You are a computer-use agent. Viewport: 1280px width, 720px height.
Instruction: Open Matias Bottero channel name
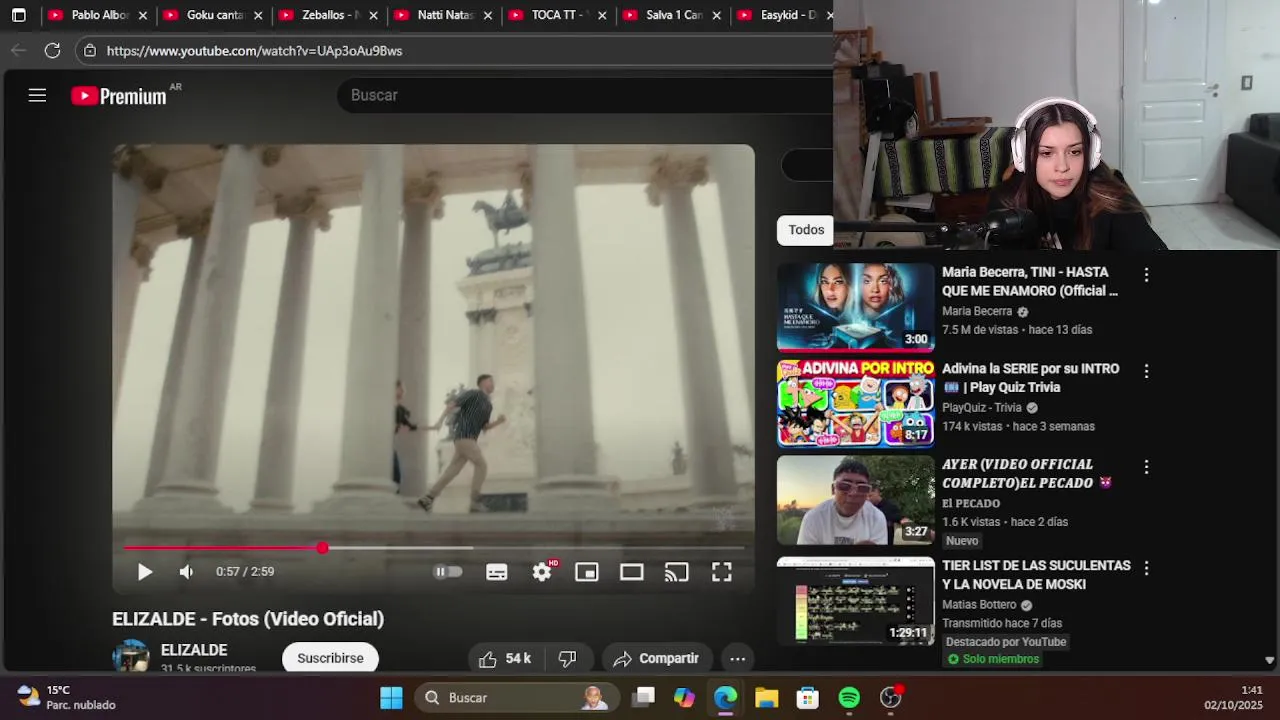point(979,605)
